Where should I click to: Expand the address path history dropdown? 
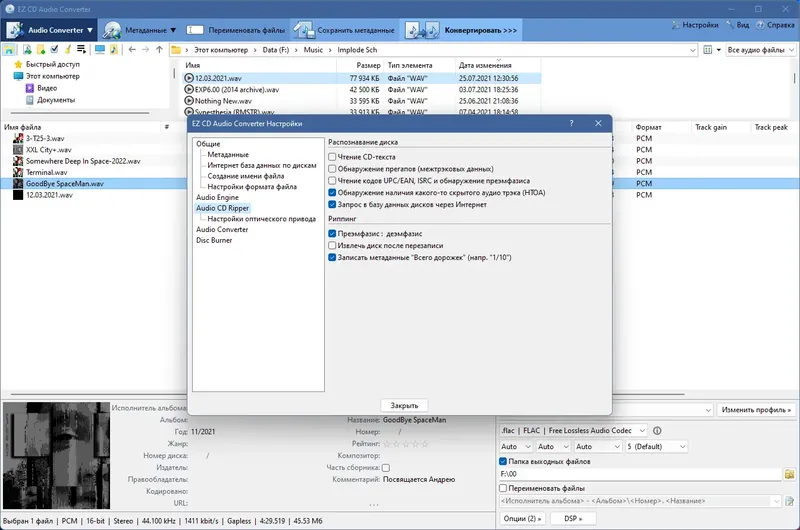click(692, 50)
